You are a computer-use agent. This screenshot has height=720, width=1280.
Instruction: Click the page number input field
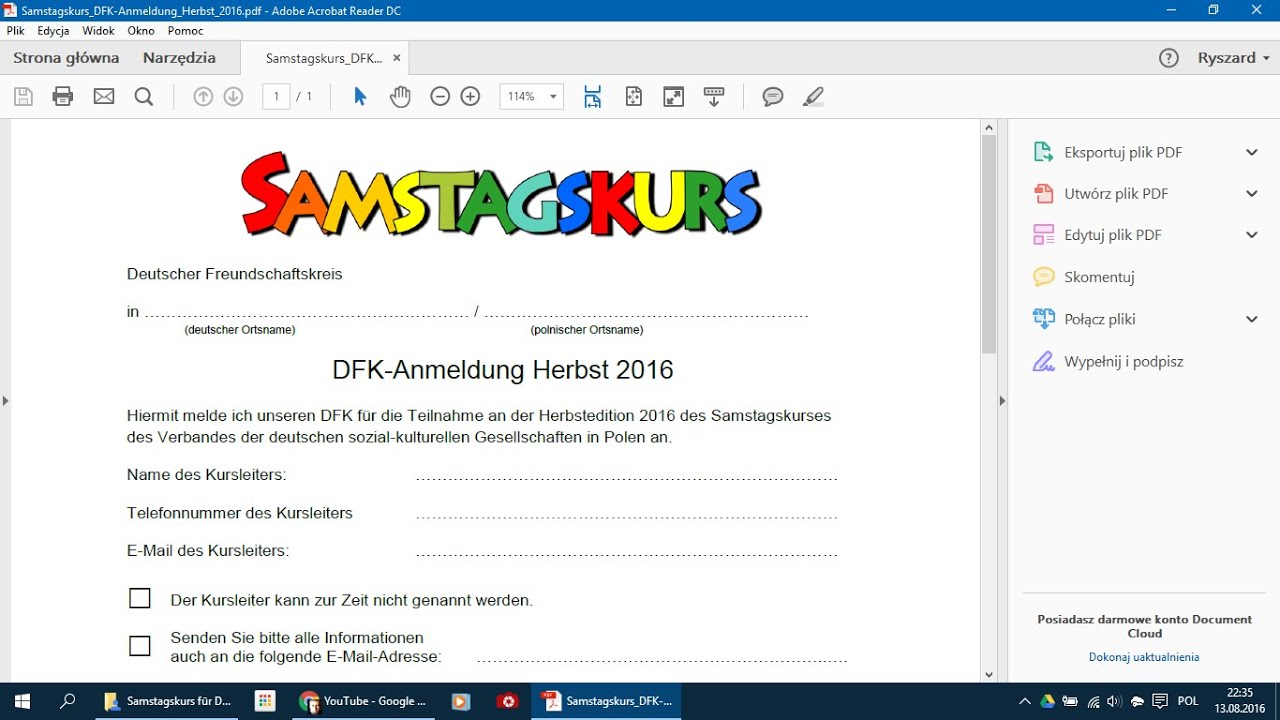click(276, 97)
